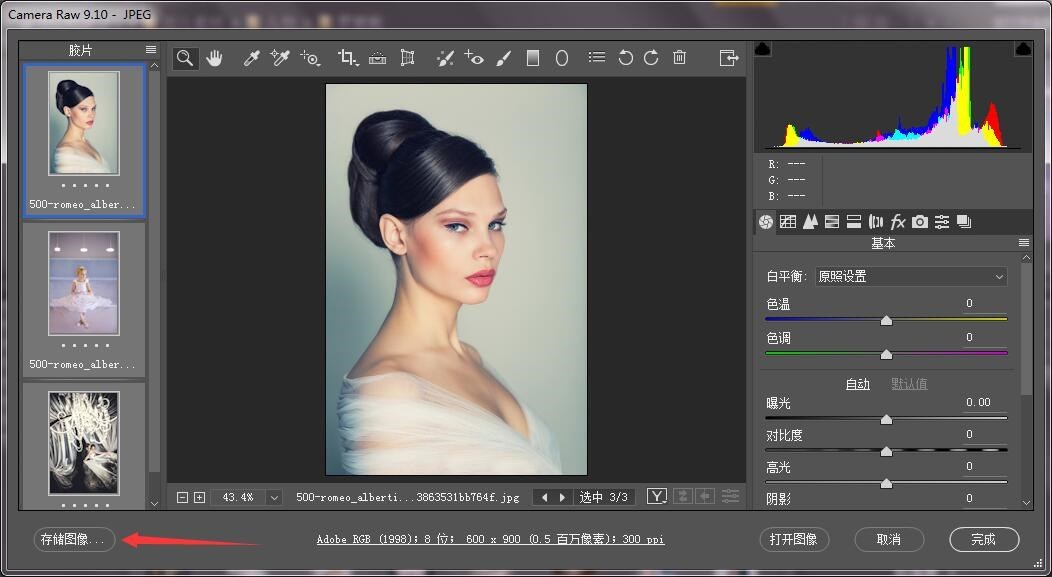Switch to the Tone Curve panel tab
The image size is (1052, 577).
788,222
